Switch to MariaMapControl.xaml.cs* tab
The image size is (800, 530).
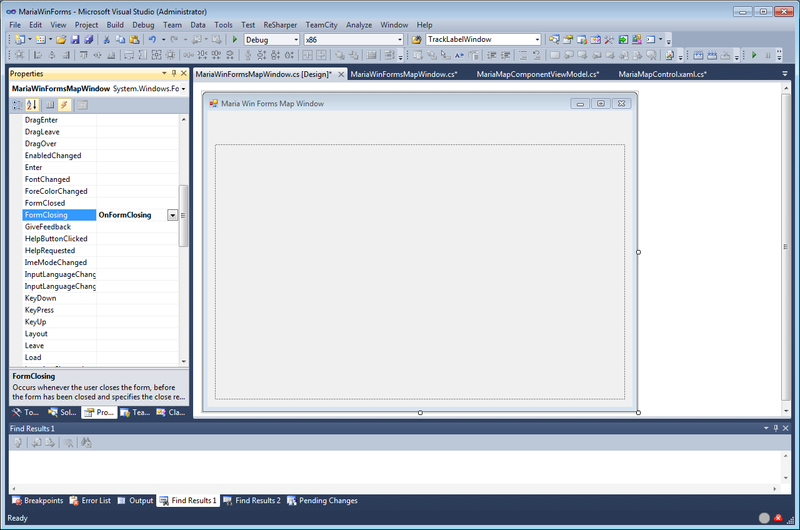click(662, 74)
